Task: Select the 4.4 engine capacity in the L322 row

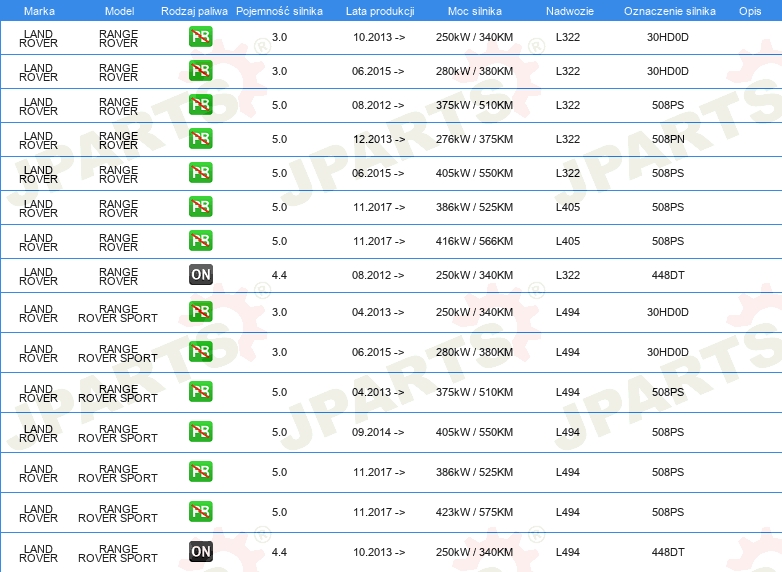Action: (x=279, y=275)
